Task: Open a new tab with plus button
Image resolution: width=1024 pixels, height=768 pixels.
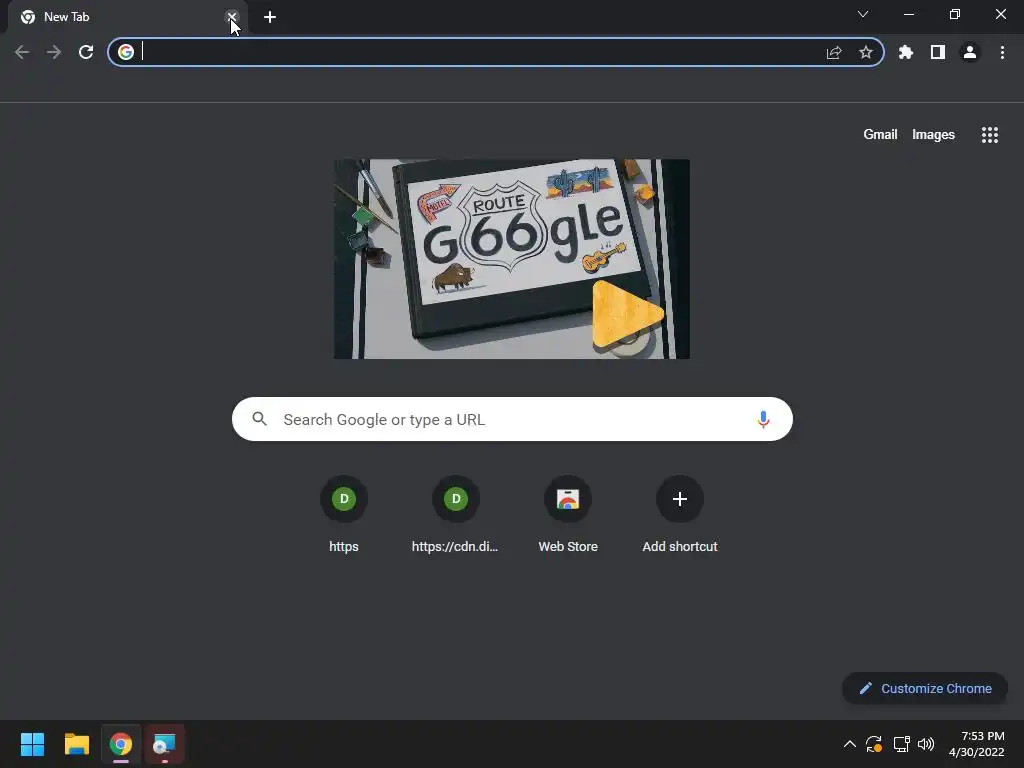Action: click(x=270, y=17)
